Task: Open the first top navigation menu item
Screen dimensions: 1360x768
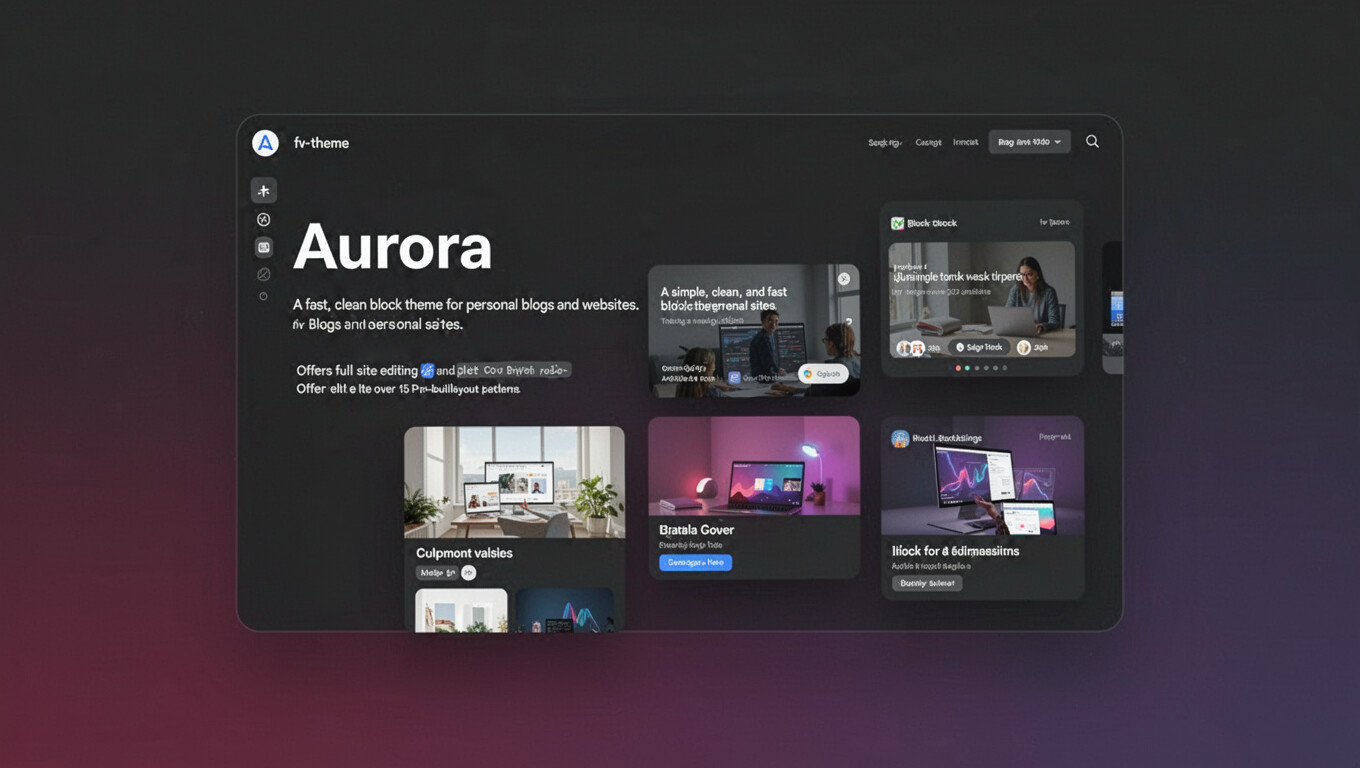Action: (884, 143)
